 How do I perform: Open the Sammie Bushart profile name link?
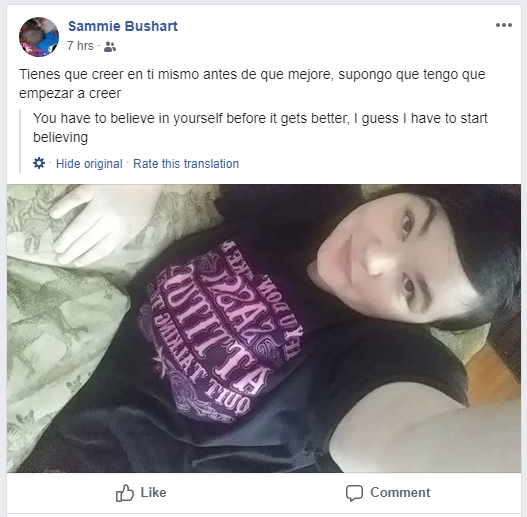[x=123, y=26]
